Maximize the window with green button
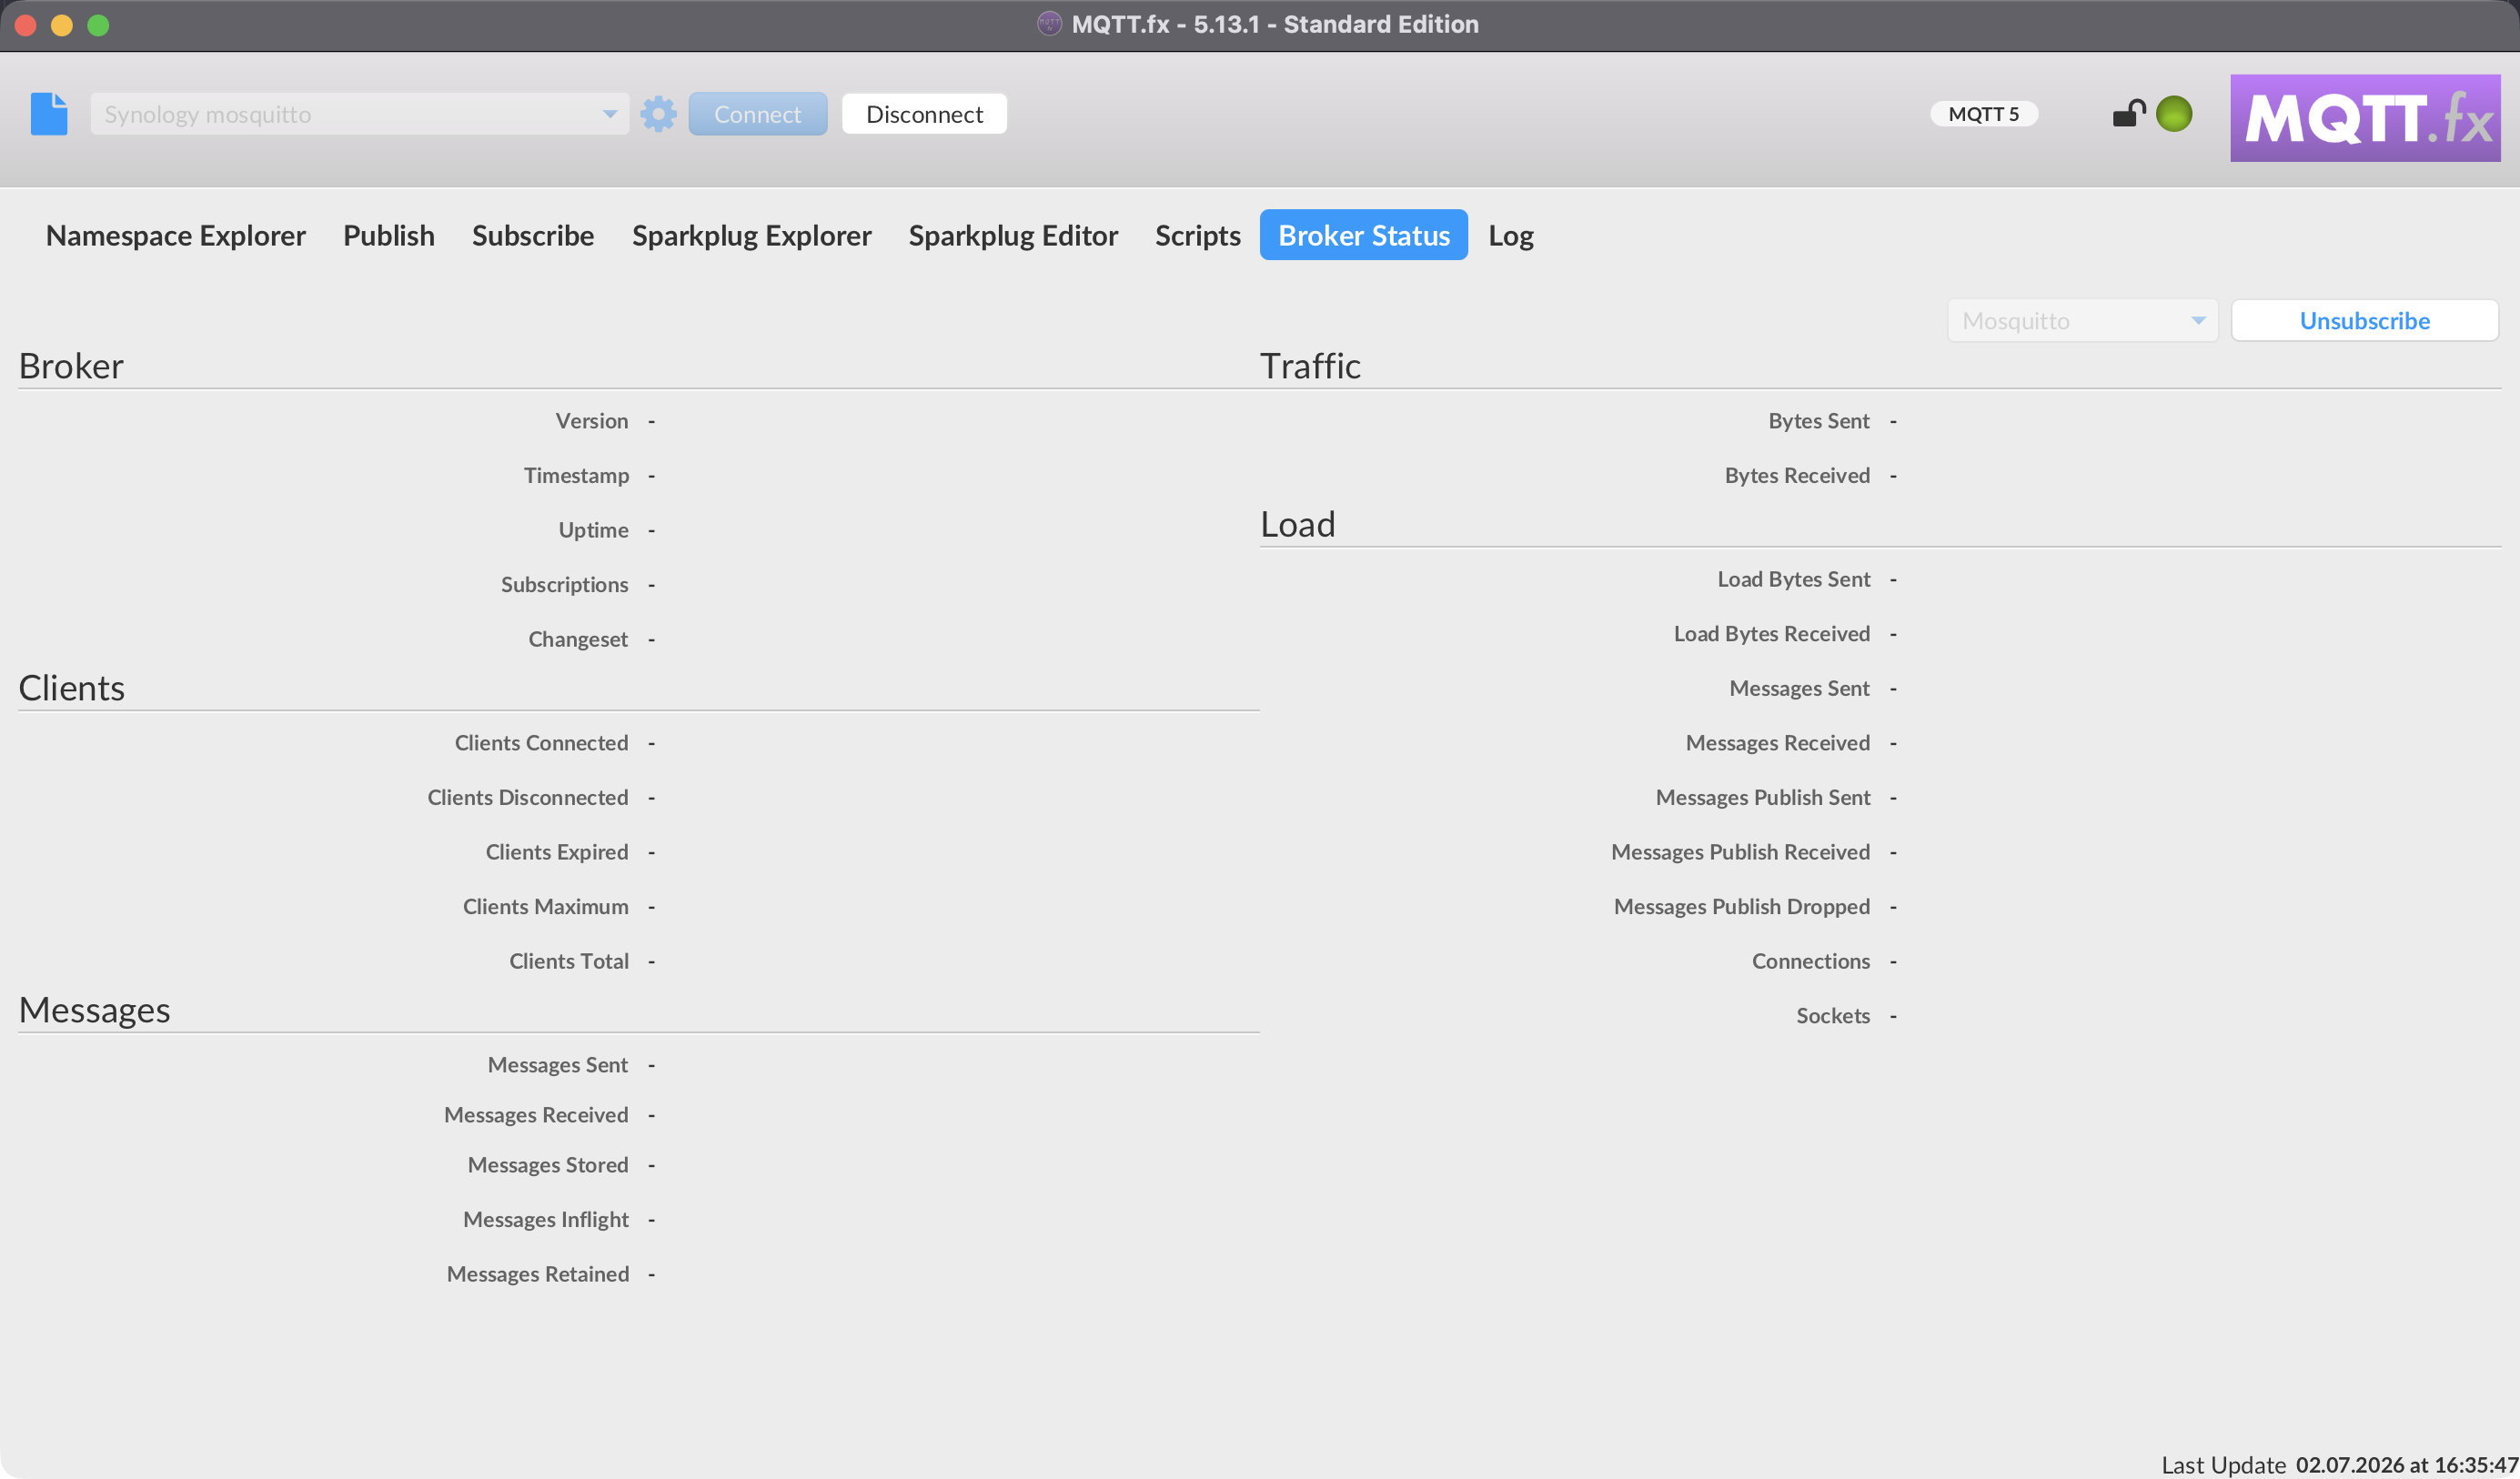 click(x=98, y=25)
